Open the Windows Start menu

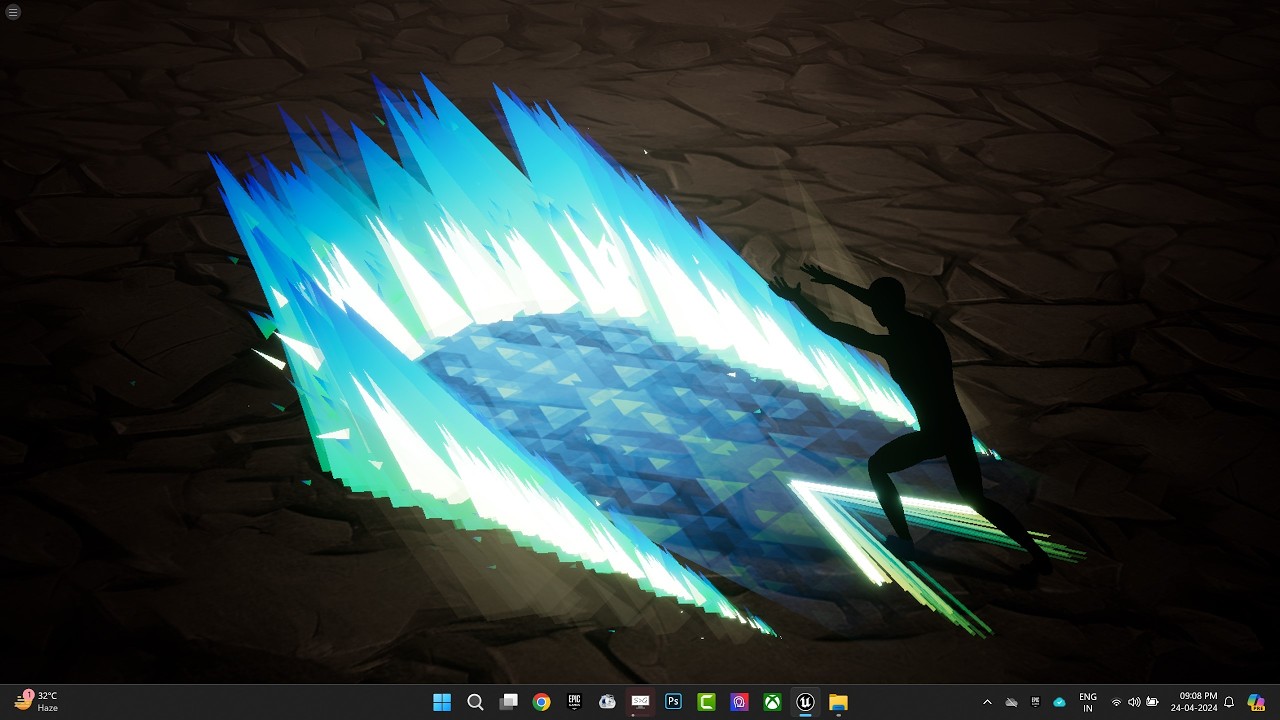442,702
